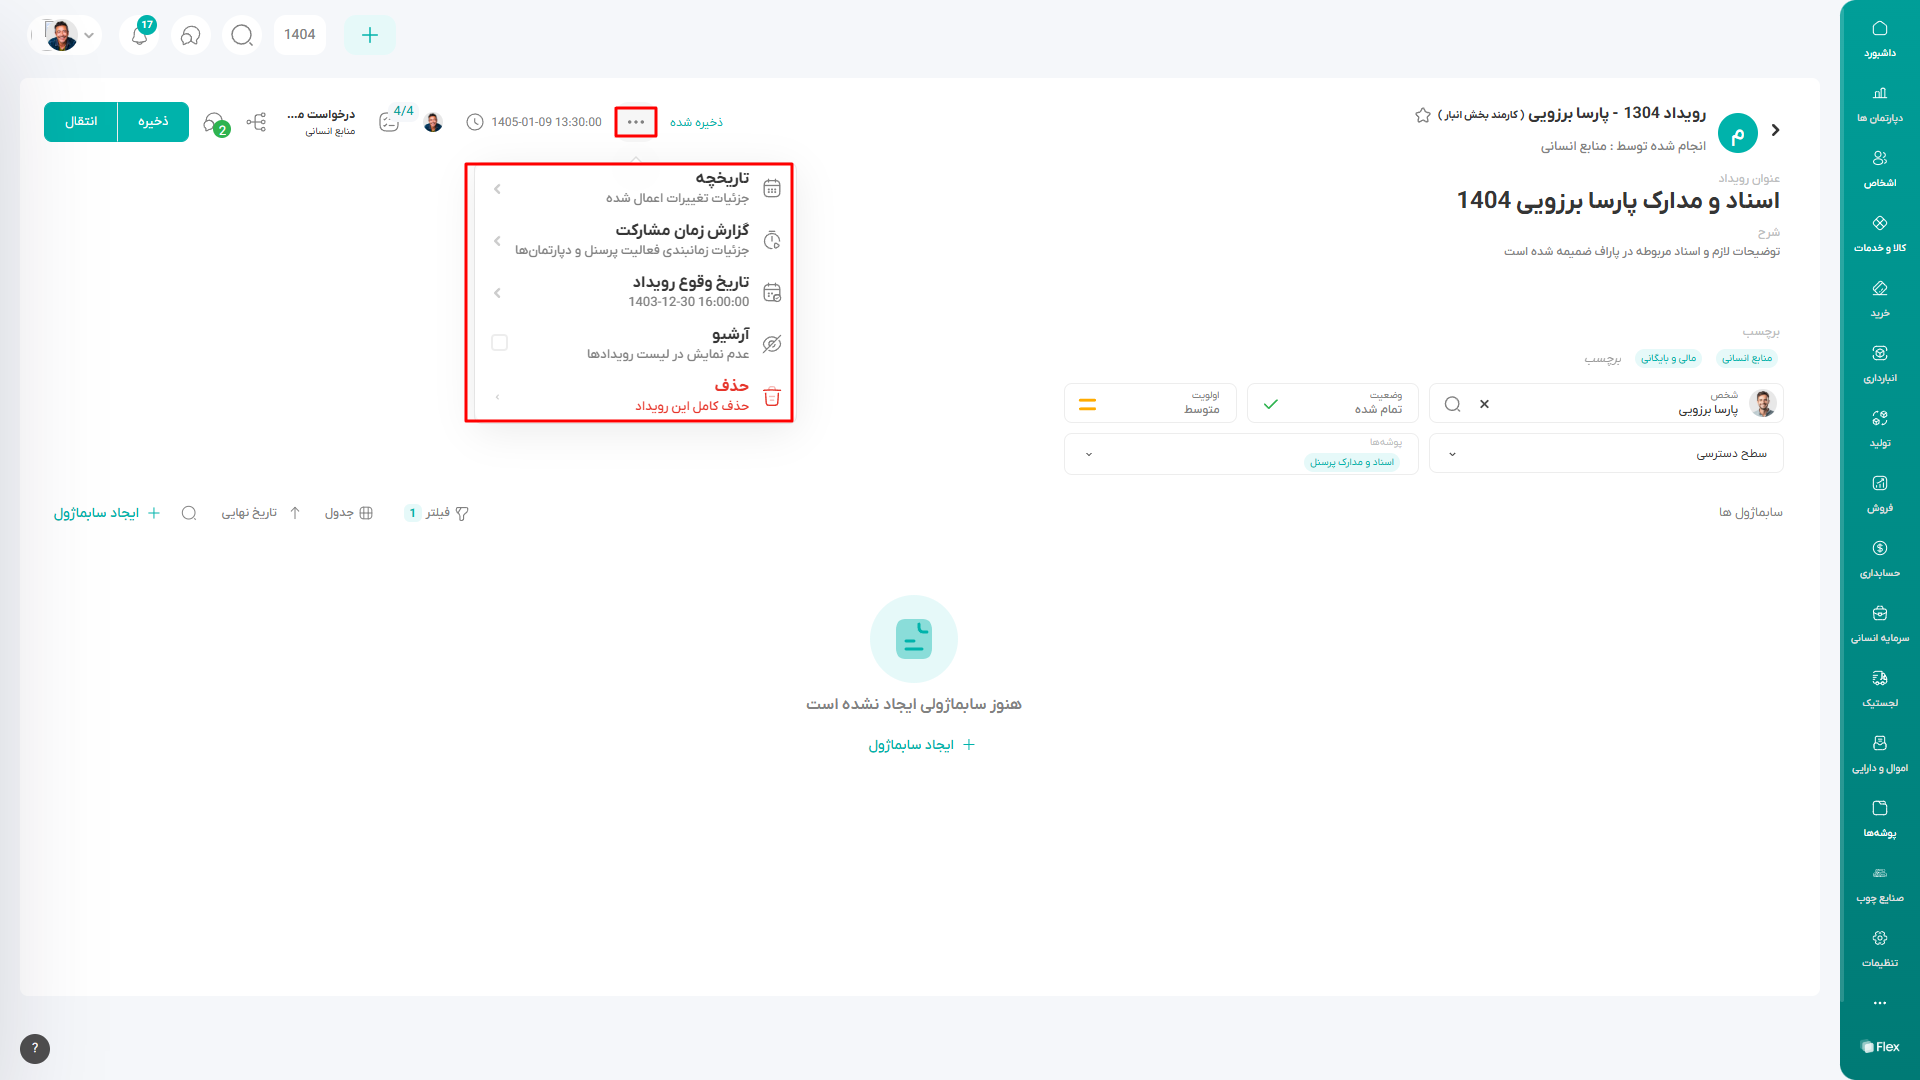Click the event title text field
The image size is (1920, 1080).
[1617, 201]
